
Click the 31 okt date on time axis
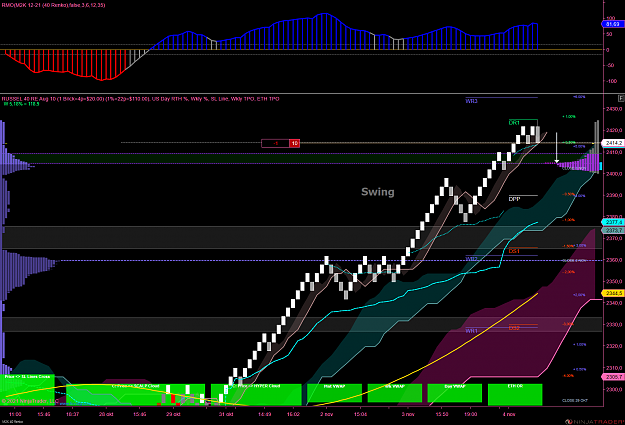(x=226, y=414)
